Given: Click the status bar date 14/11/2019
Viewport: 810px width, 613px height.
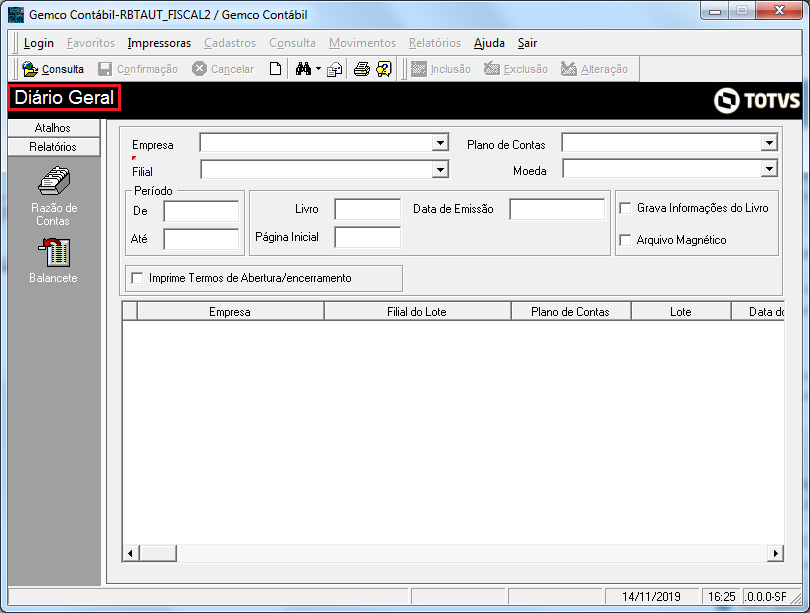Looking at the screenshot, I should tap(651, 596).
